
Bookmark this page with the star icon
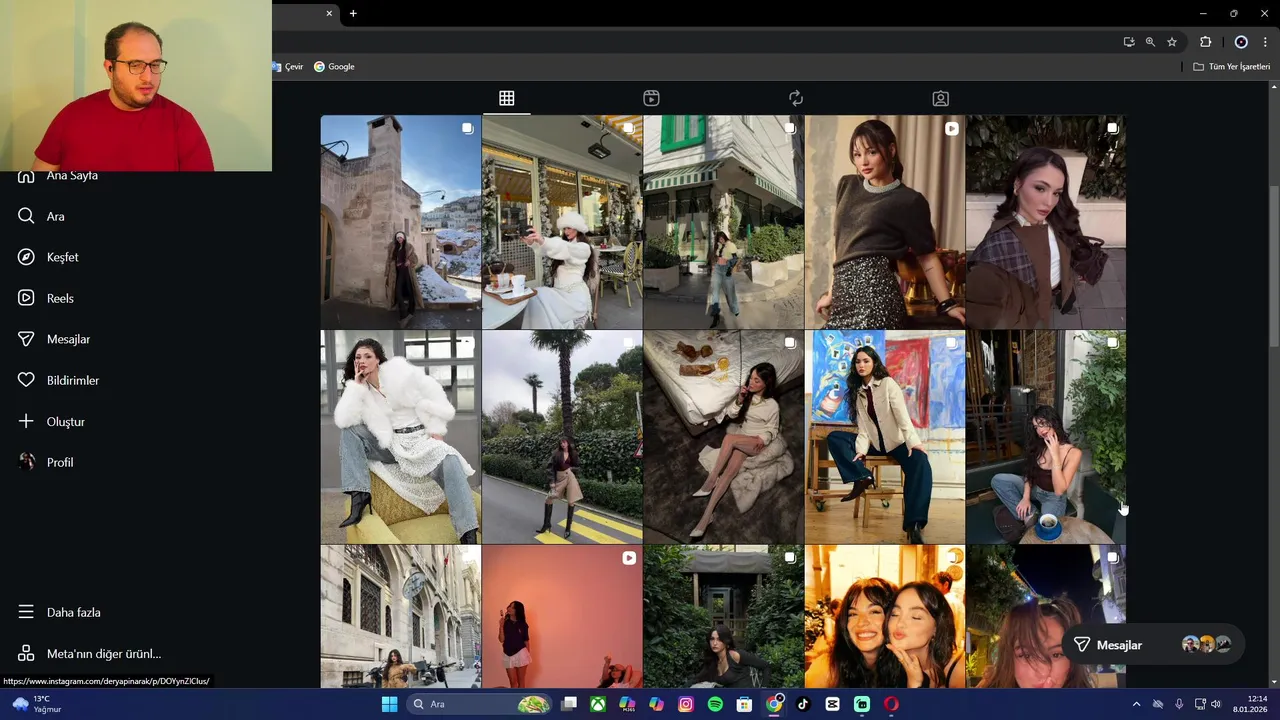point(1172,42)
